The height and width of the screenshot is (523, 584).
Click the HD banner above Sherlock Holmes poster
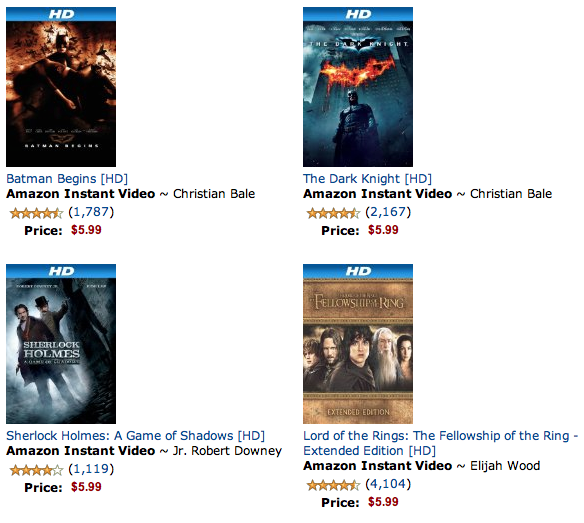(61, 271)
